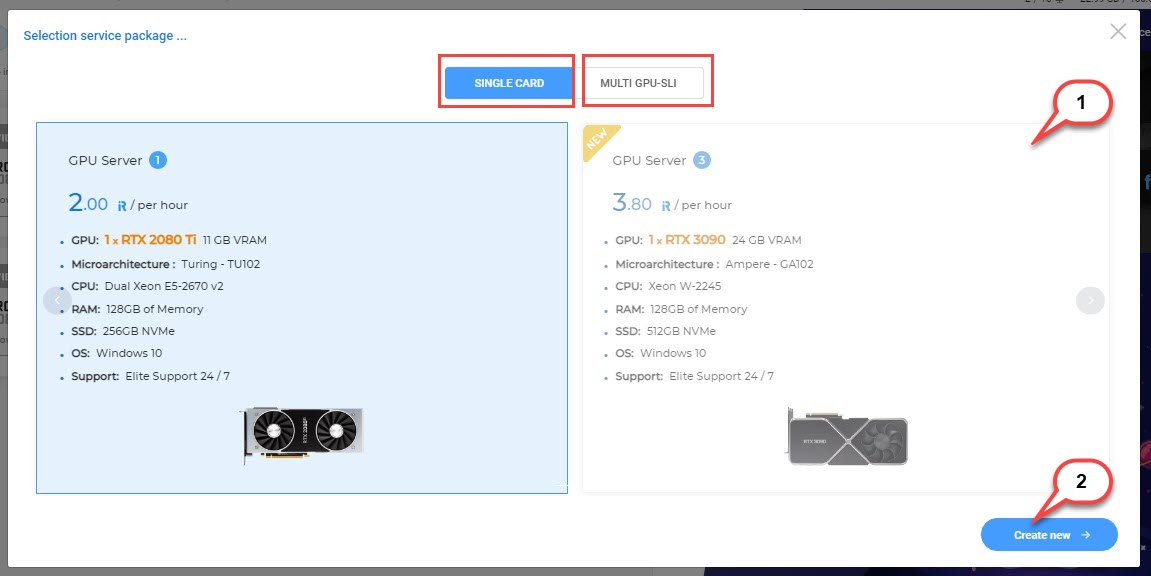
Task: Click the yellow NEW ribbon badge
Action: pyautogui.click(x=600, y=141)
